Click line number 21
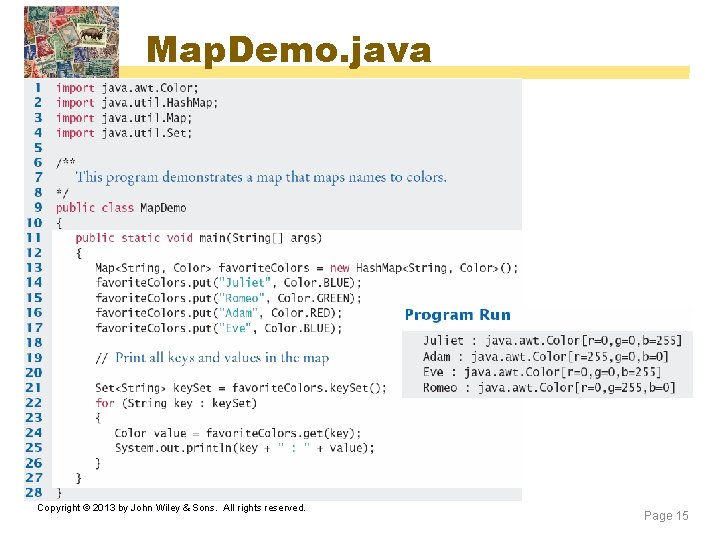This screenshot has height=540, width=720. click(x=34, y=388)
